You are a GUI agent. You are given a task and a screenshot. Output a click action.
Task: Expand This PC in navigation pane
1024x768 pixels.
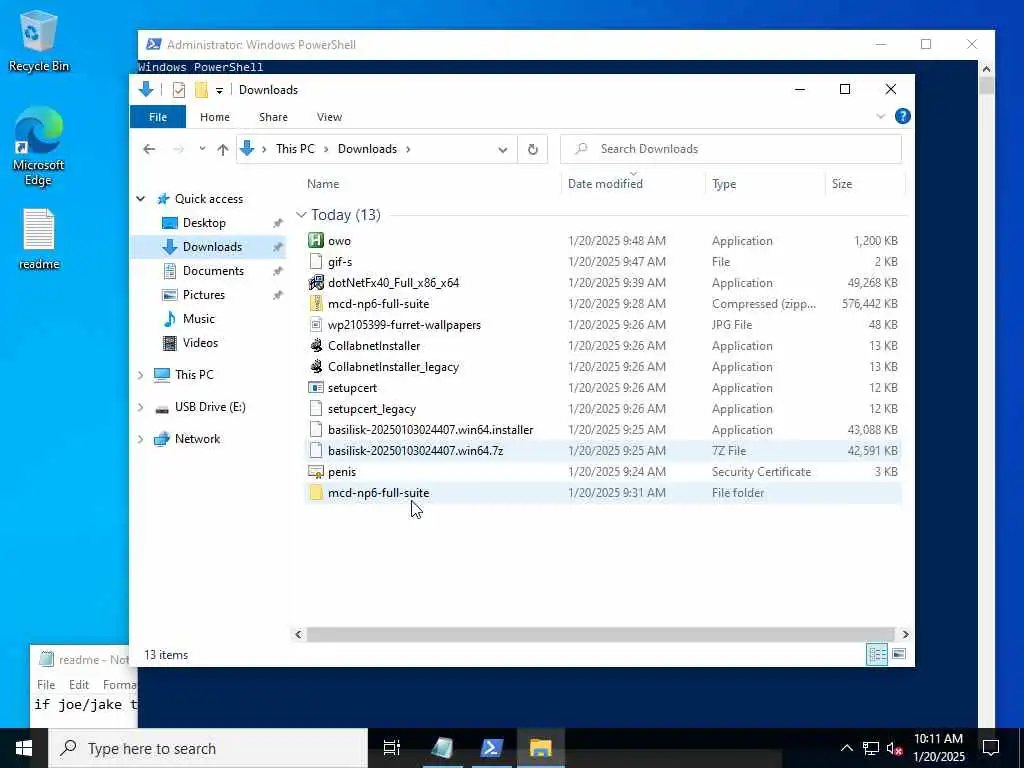click(x=140, y=375)
